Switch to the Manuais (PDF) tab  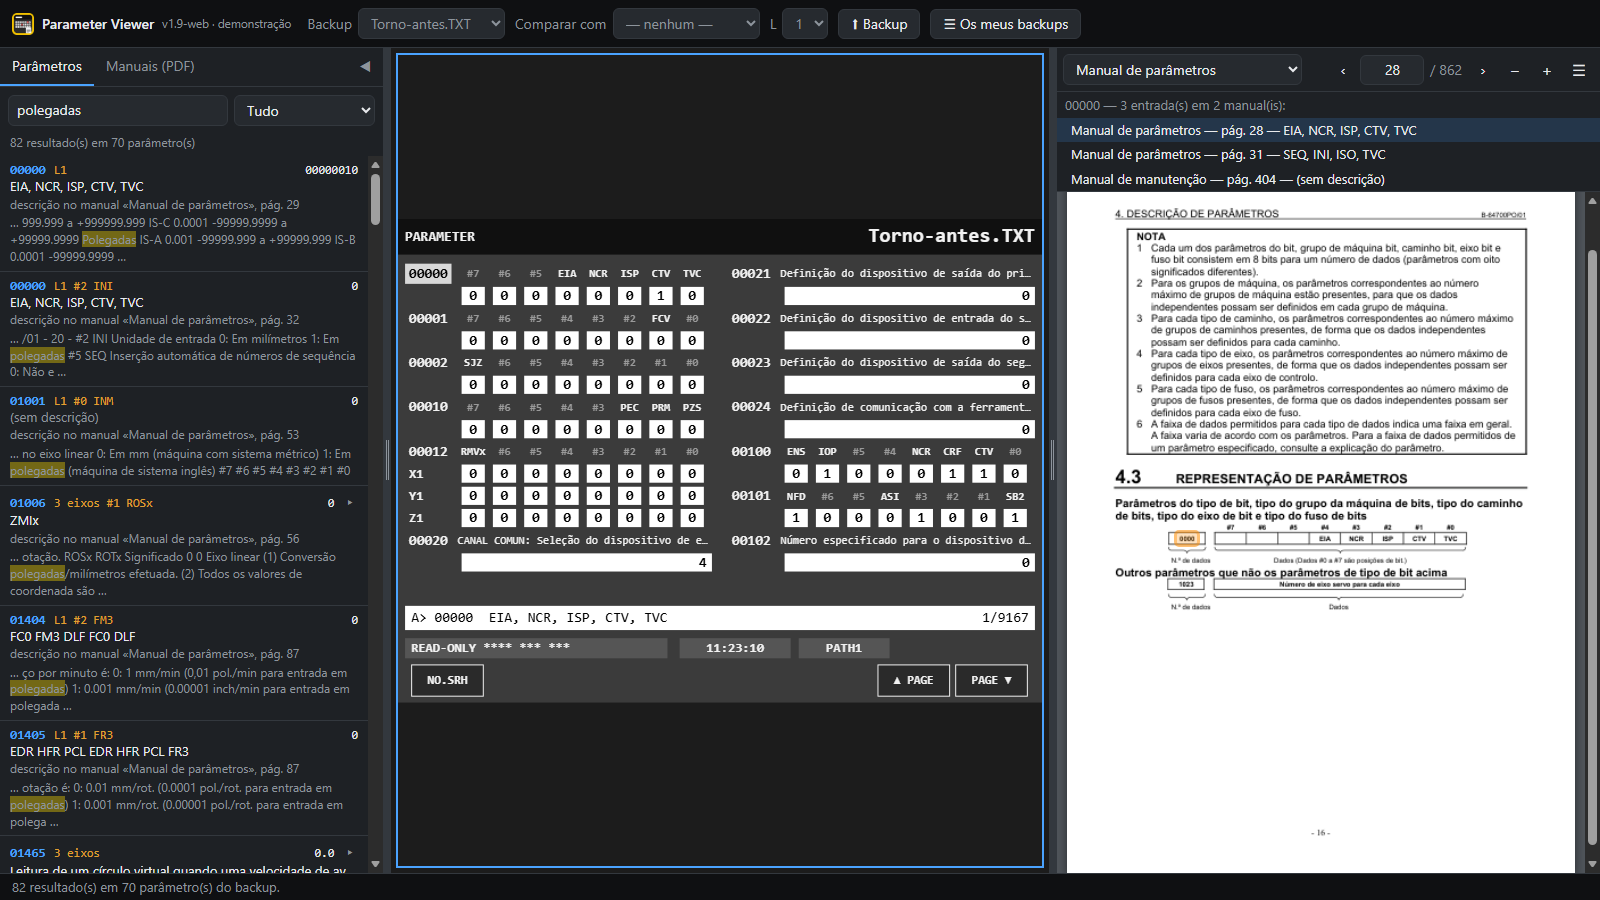(x=150, y=66)
